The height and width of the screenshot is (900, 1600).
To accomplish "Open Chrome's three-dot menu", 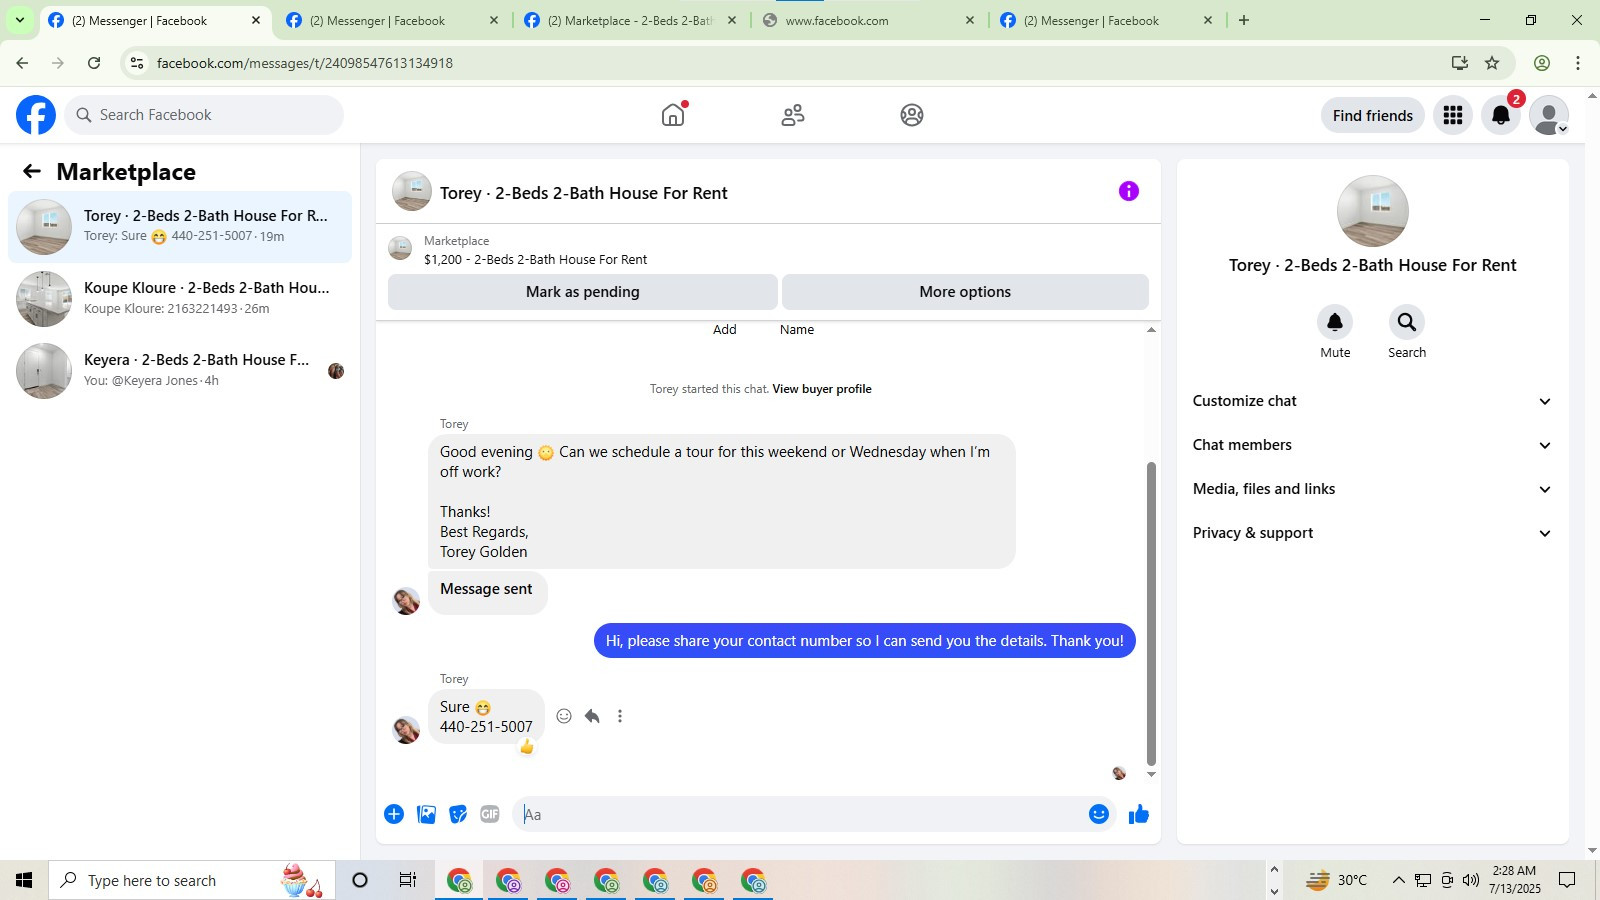I will (1578, 63).
